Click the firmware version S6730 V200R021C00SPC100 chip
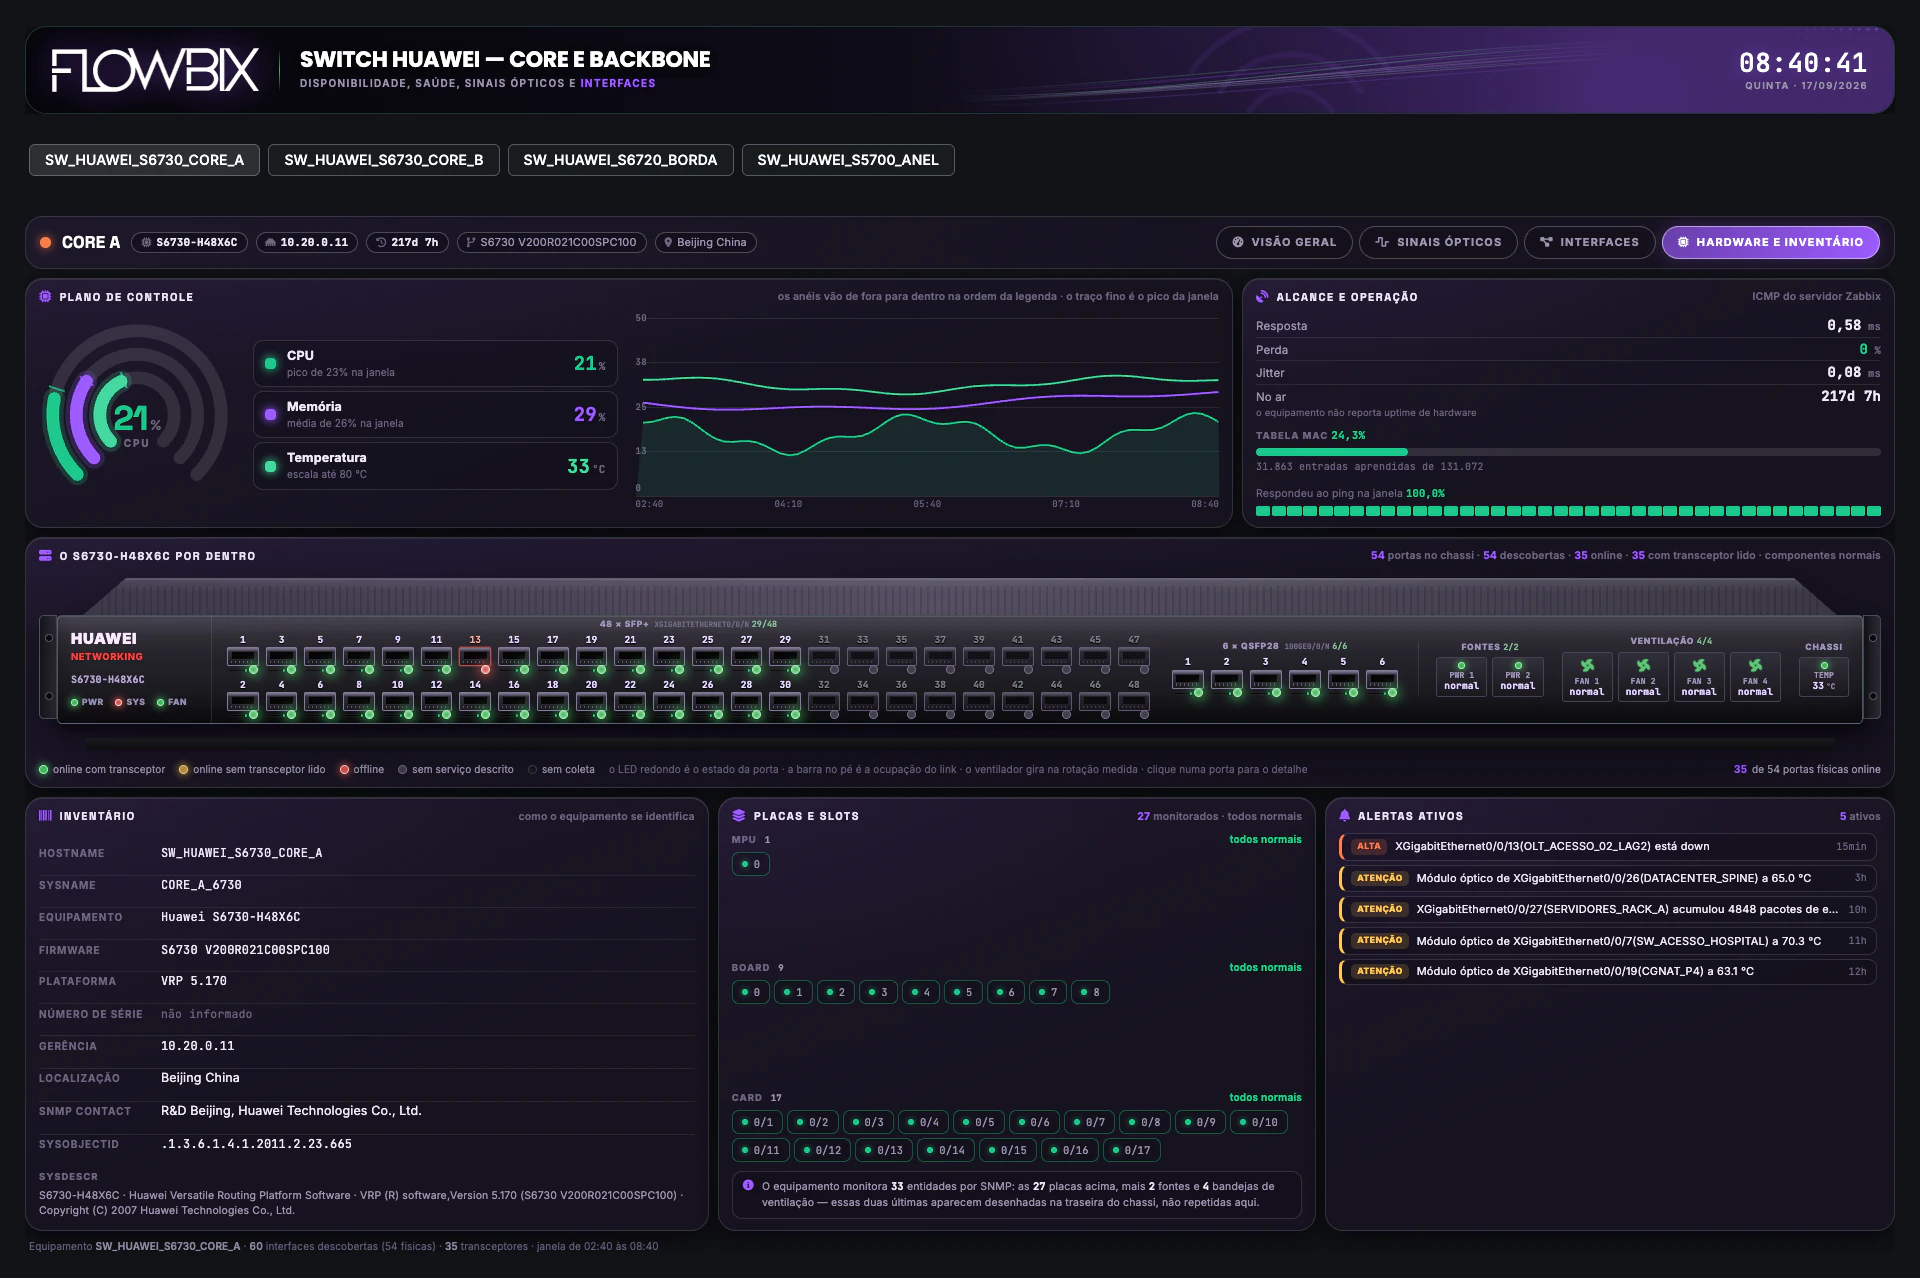The image size is (1920, 1278). (551, 242)
